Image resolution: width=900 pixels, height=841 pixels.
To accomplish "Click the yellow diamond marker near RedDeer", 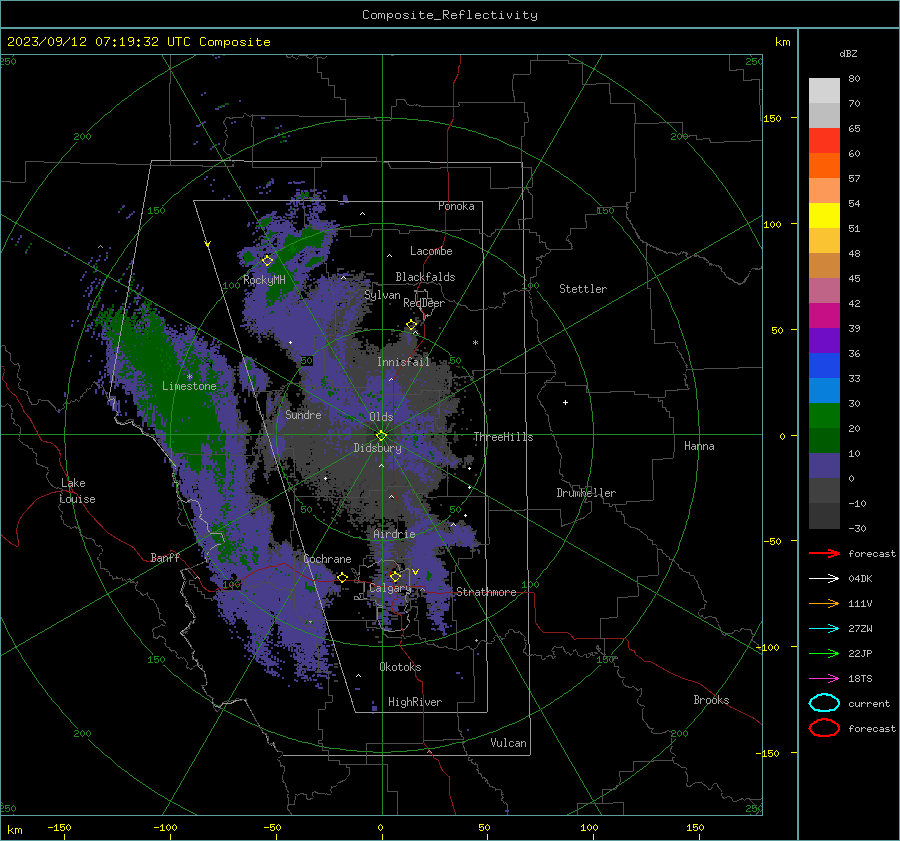I will click(x=411, y=325).
